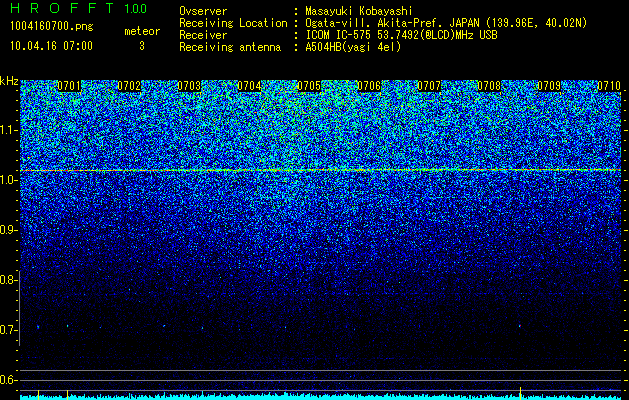Click the 0704 time marker
This screenshot has width=629, height=400.
[249, 86]
